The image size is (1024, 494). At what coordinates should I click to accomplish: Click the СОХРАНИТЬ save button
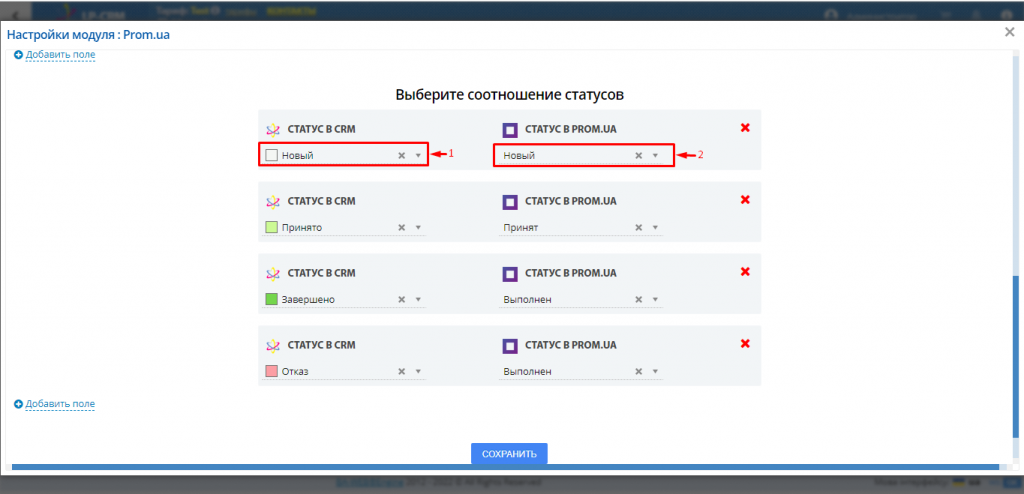[x=509, y=453]
